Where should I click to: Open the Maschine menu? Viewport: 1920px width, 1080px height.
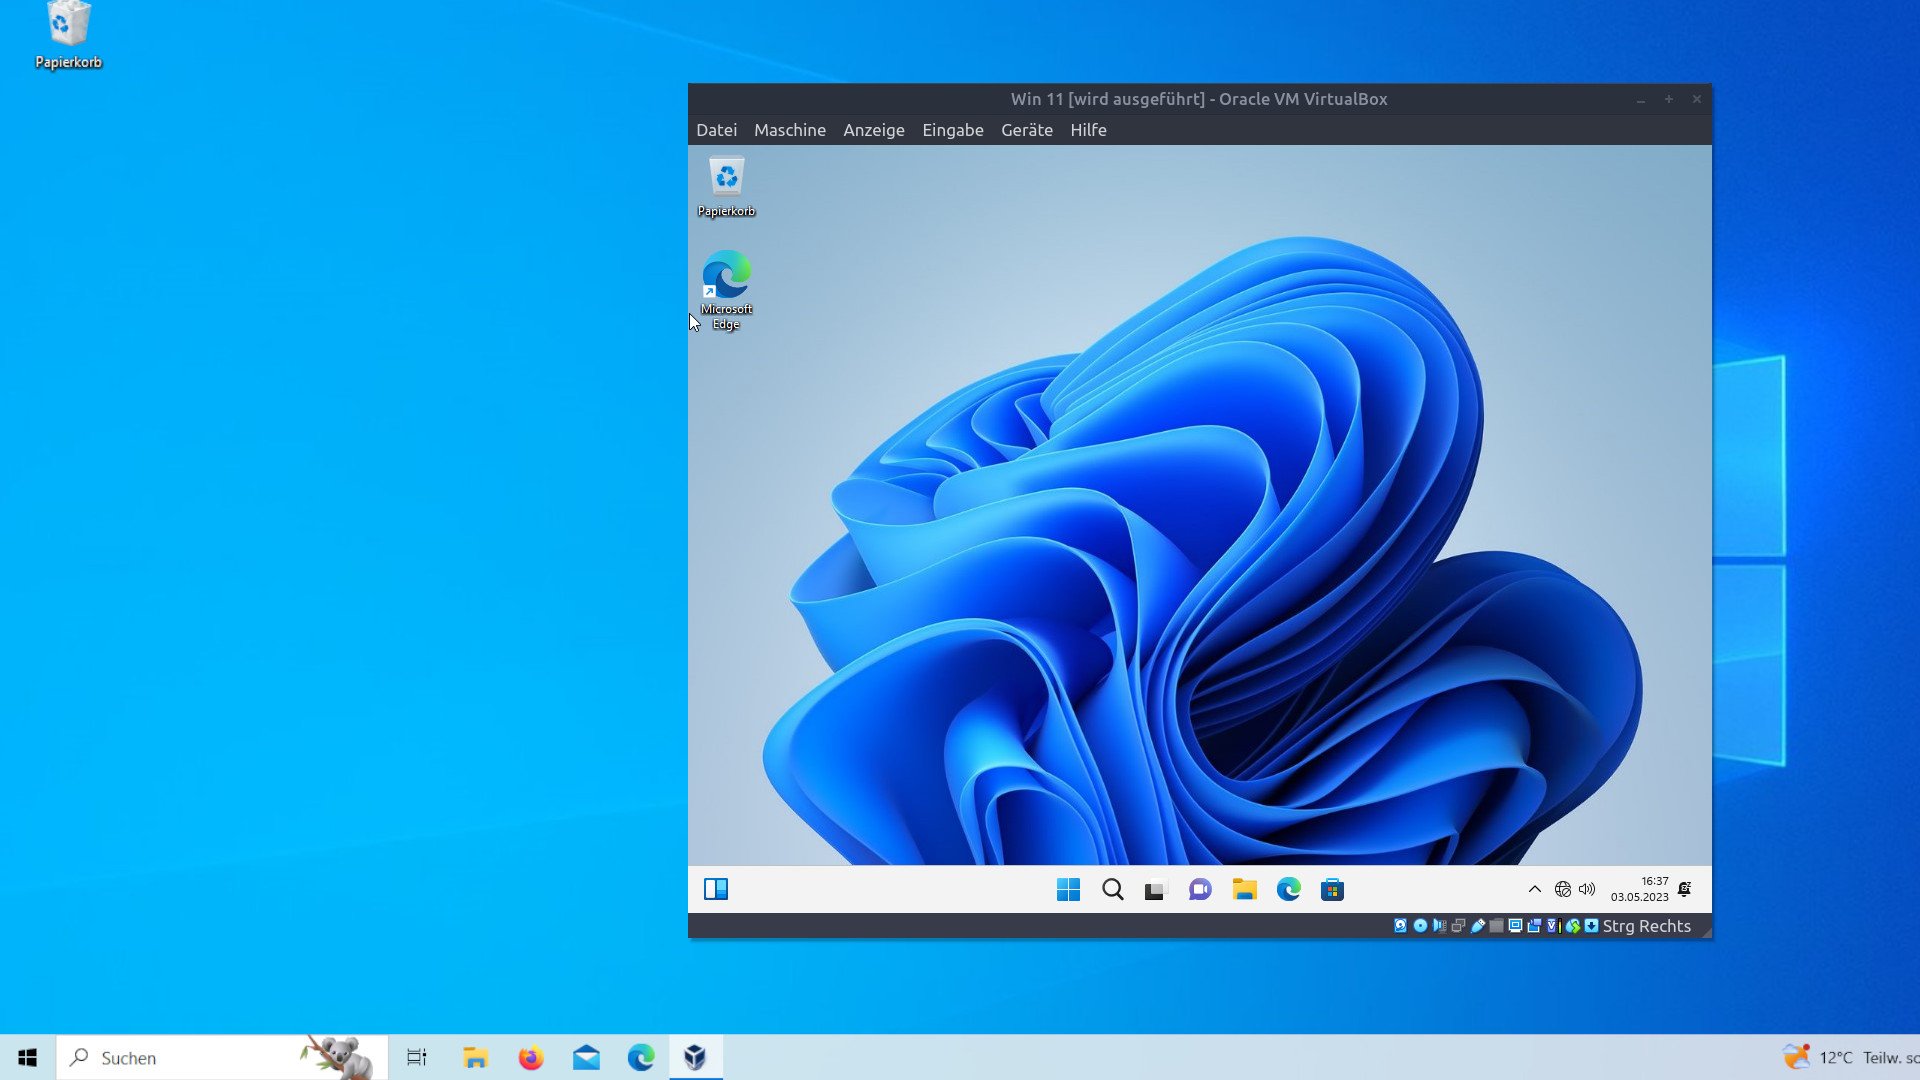[x=789, y=130]
